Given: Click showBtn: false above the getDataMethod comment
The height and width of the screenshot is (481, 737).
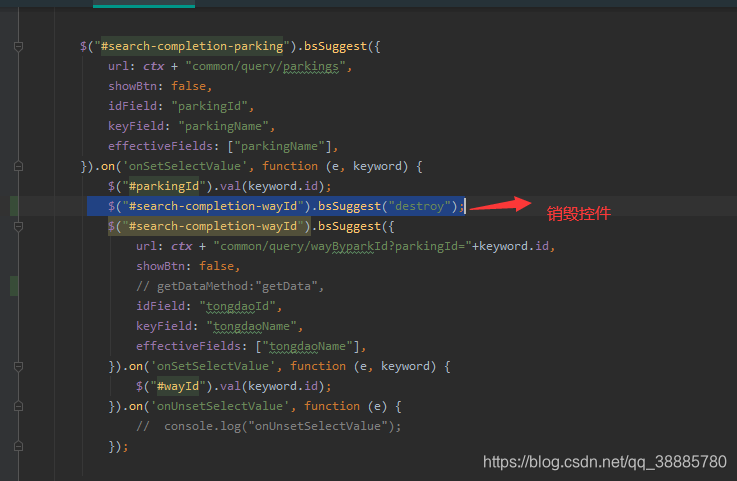Looking at the screenshot, I should (x=188, y=266).
